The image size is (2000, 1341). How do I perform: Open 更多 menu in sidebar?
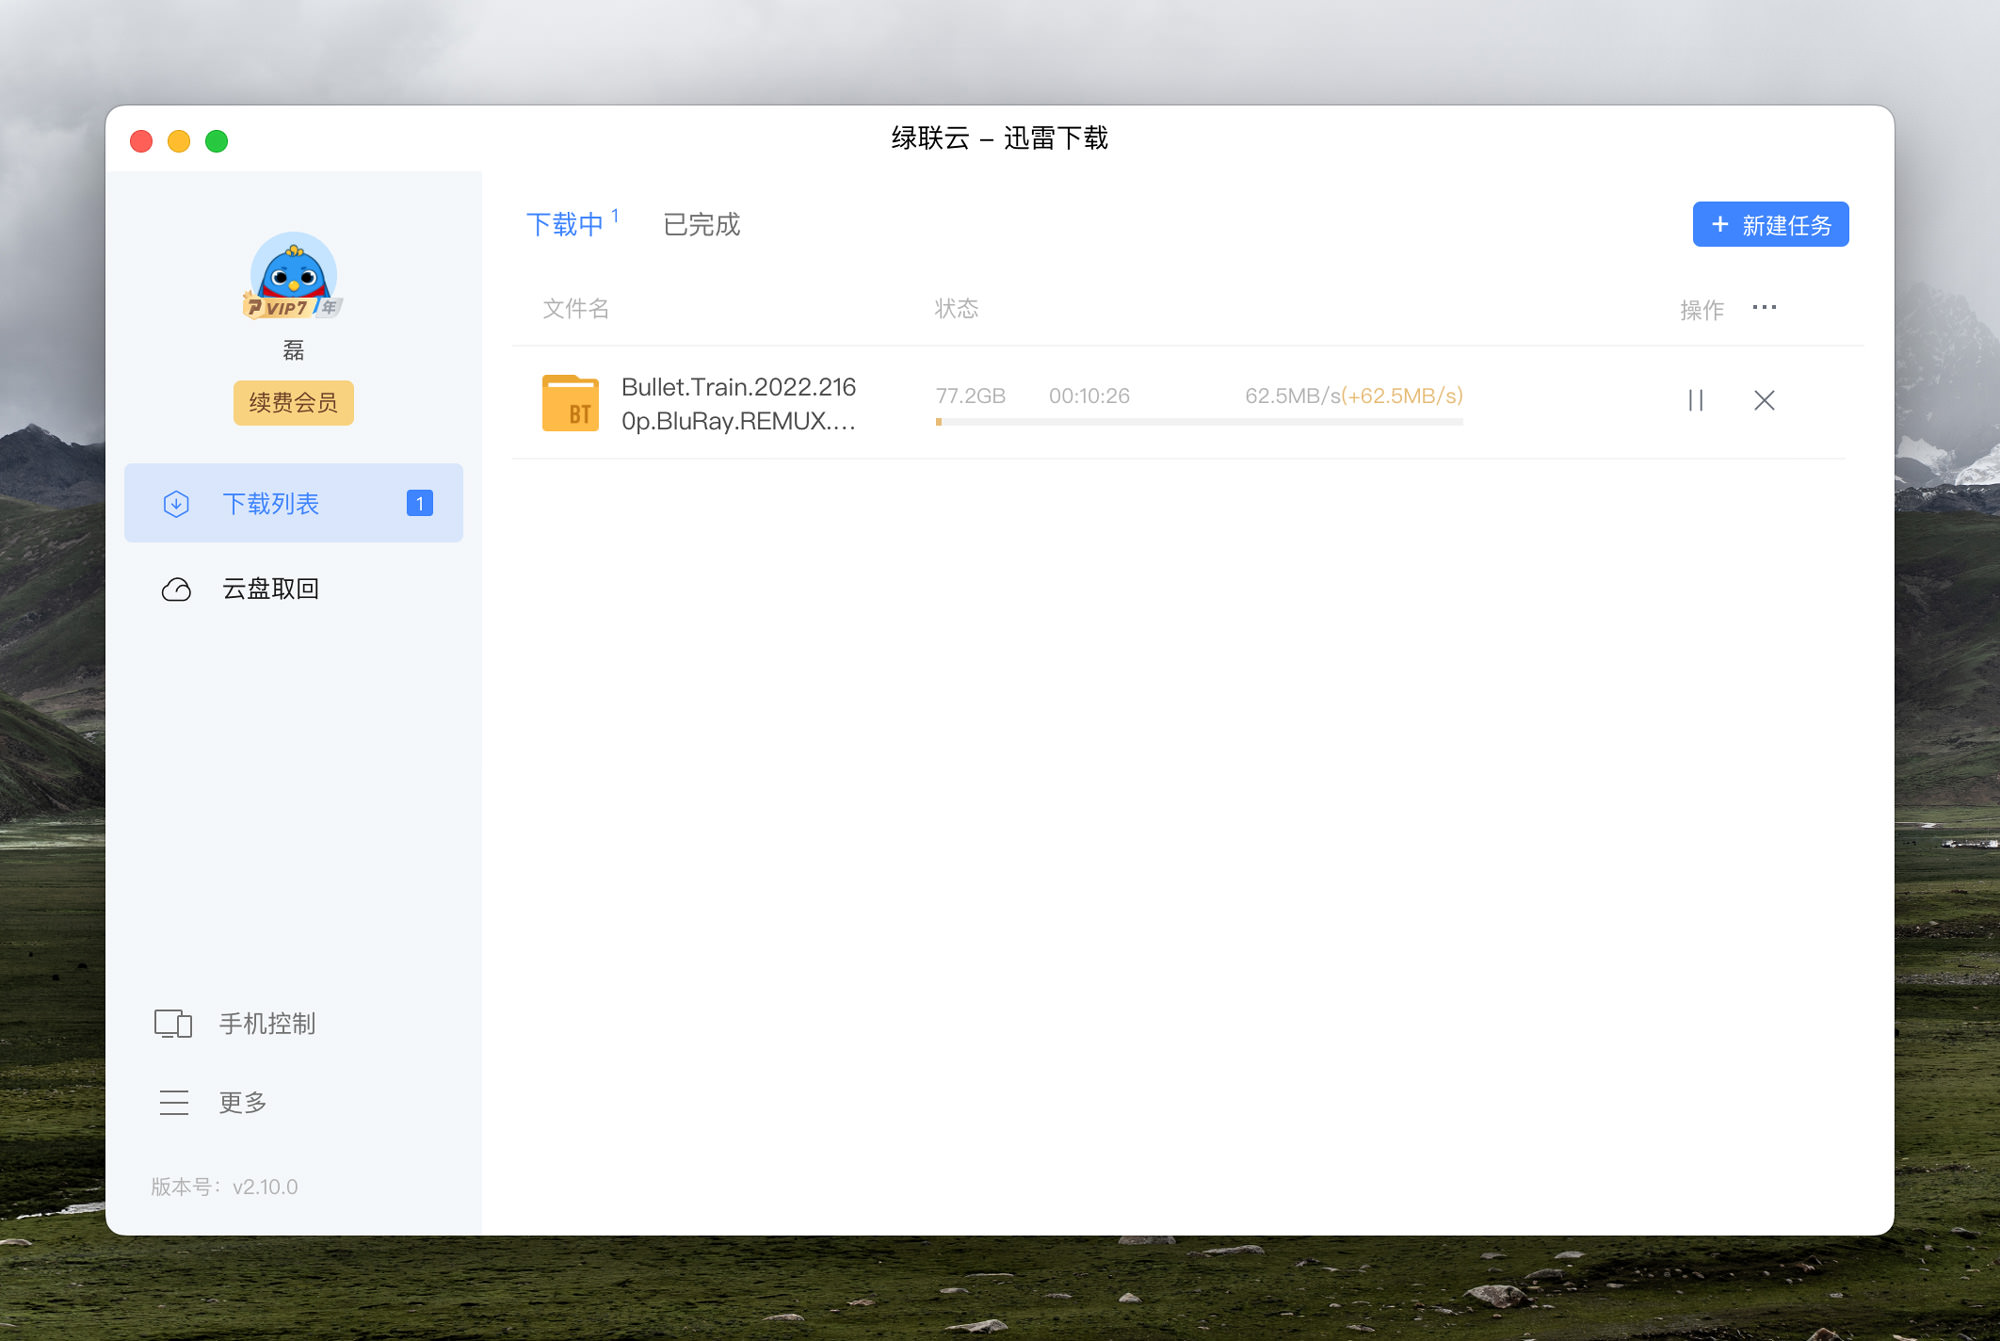pos(243,1102)
